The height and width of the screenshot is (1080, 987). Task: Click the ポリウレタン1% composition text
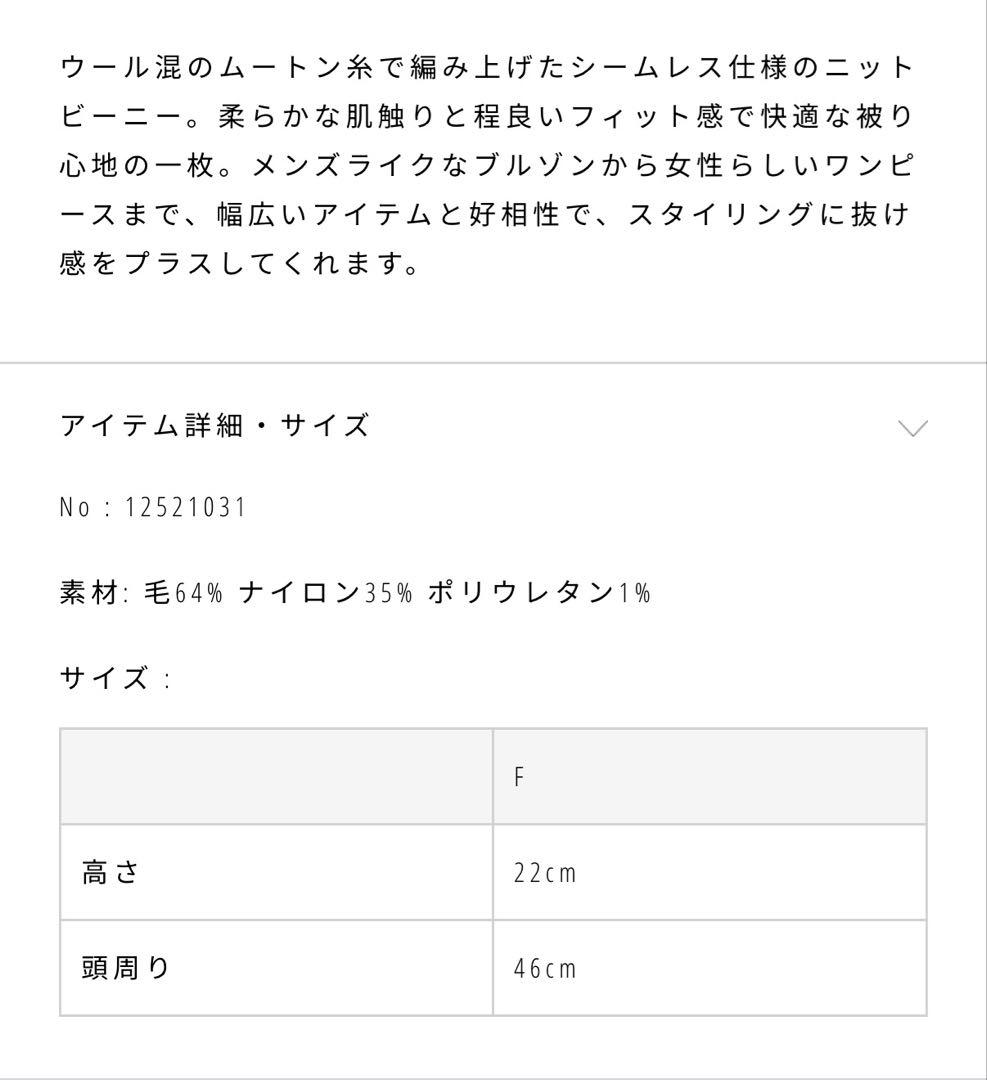539,592
